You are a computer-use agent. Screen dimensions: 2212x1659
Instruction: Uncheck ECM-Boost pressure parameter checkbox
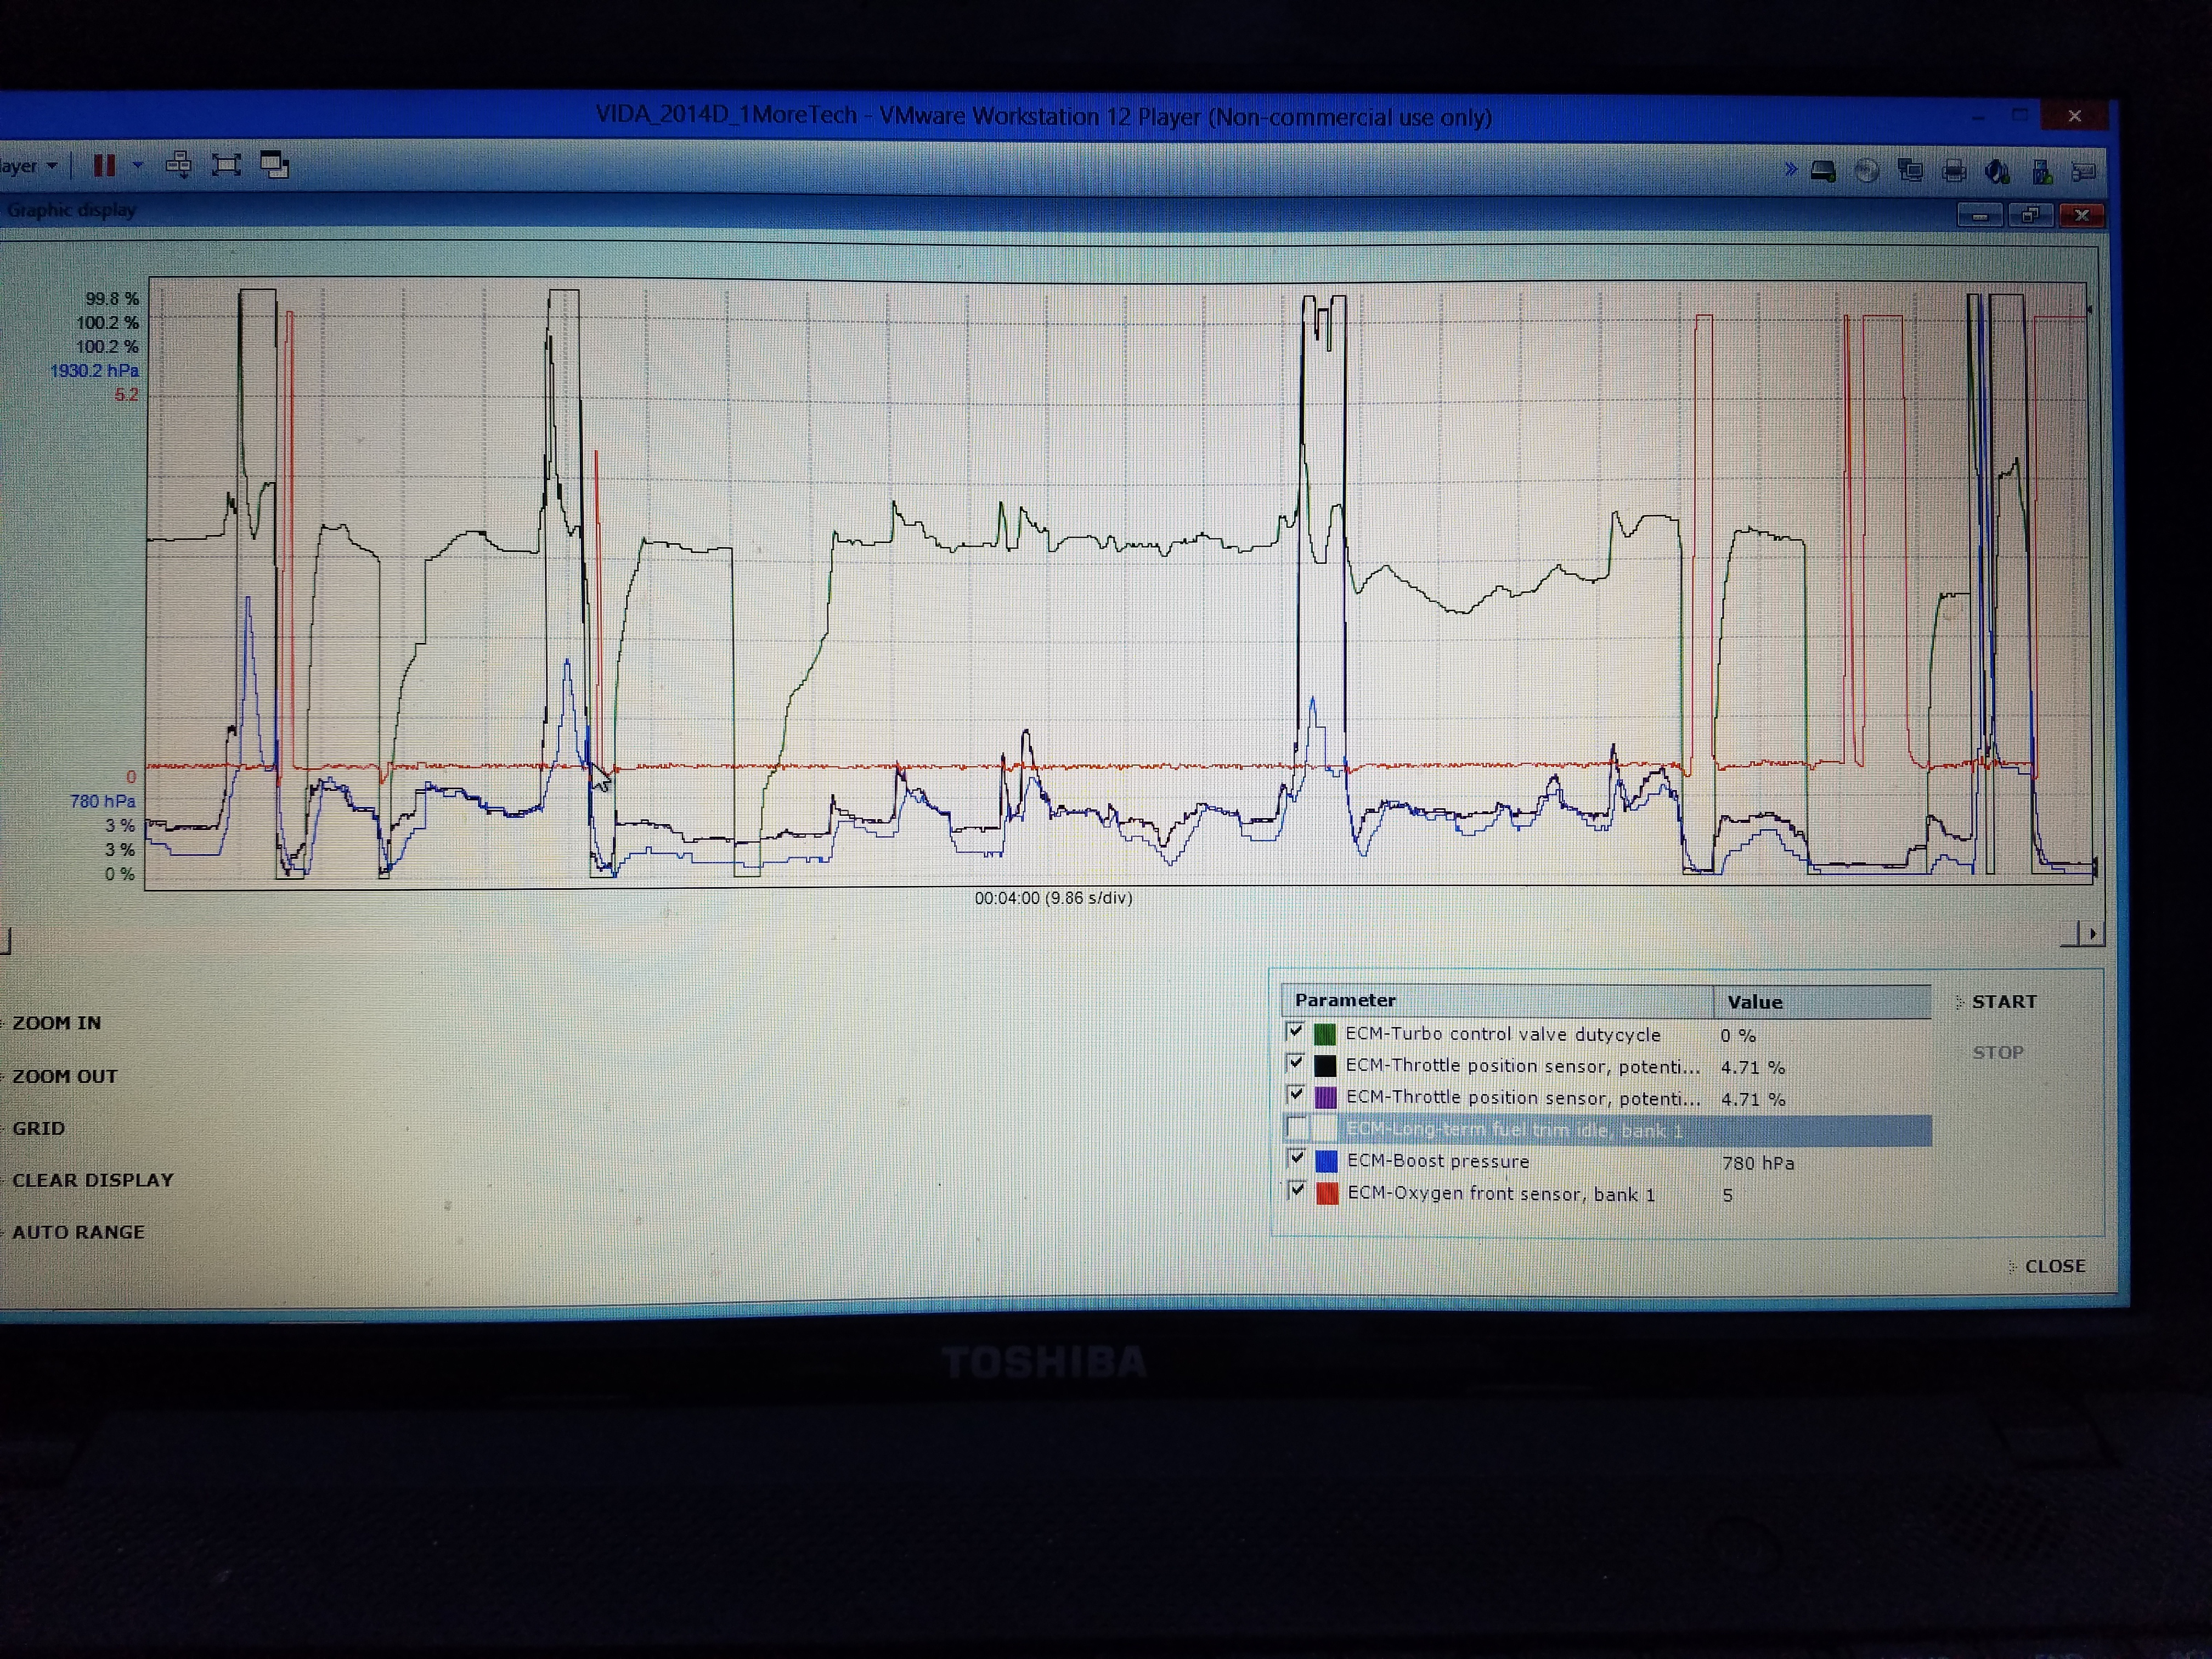coord(1297,1158)
